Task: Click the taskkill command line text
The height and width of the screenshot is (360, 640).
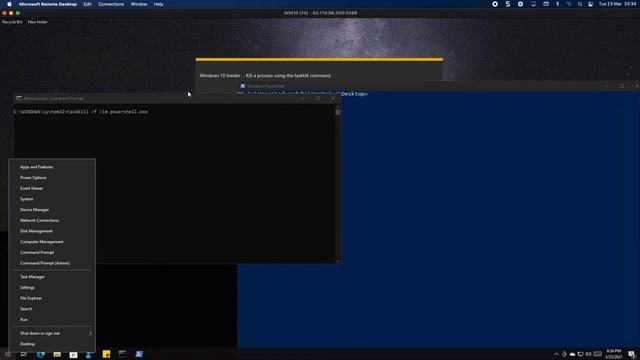Action: tap(80, 112)
